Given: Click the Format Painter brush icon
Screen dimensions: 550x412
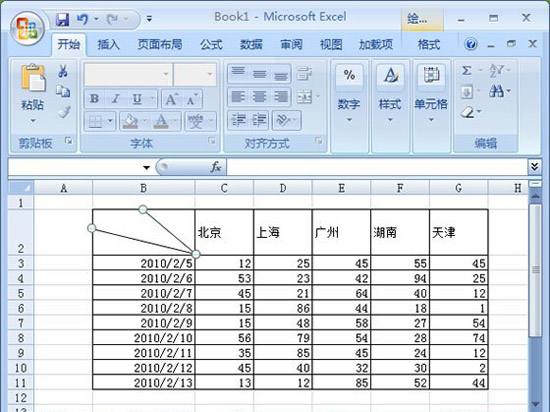Looking at the screenshot, I should coord(64,112).
